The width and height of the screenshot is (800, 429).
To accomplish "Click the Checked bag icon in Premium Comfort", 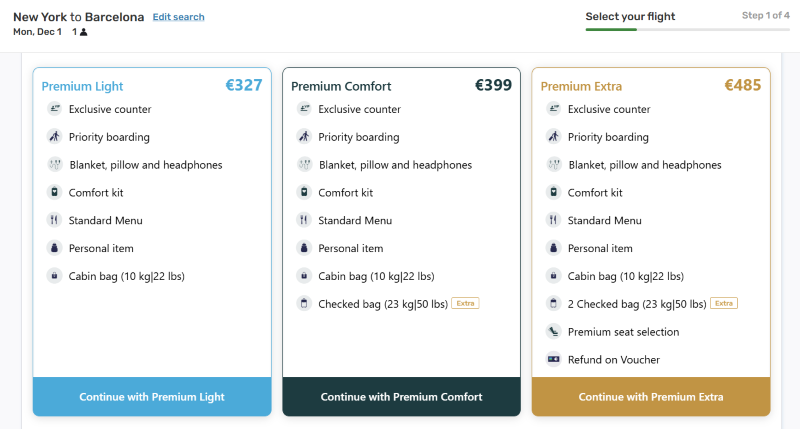I will pos(304,304).
